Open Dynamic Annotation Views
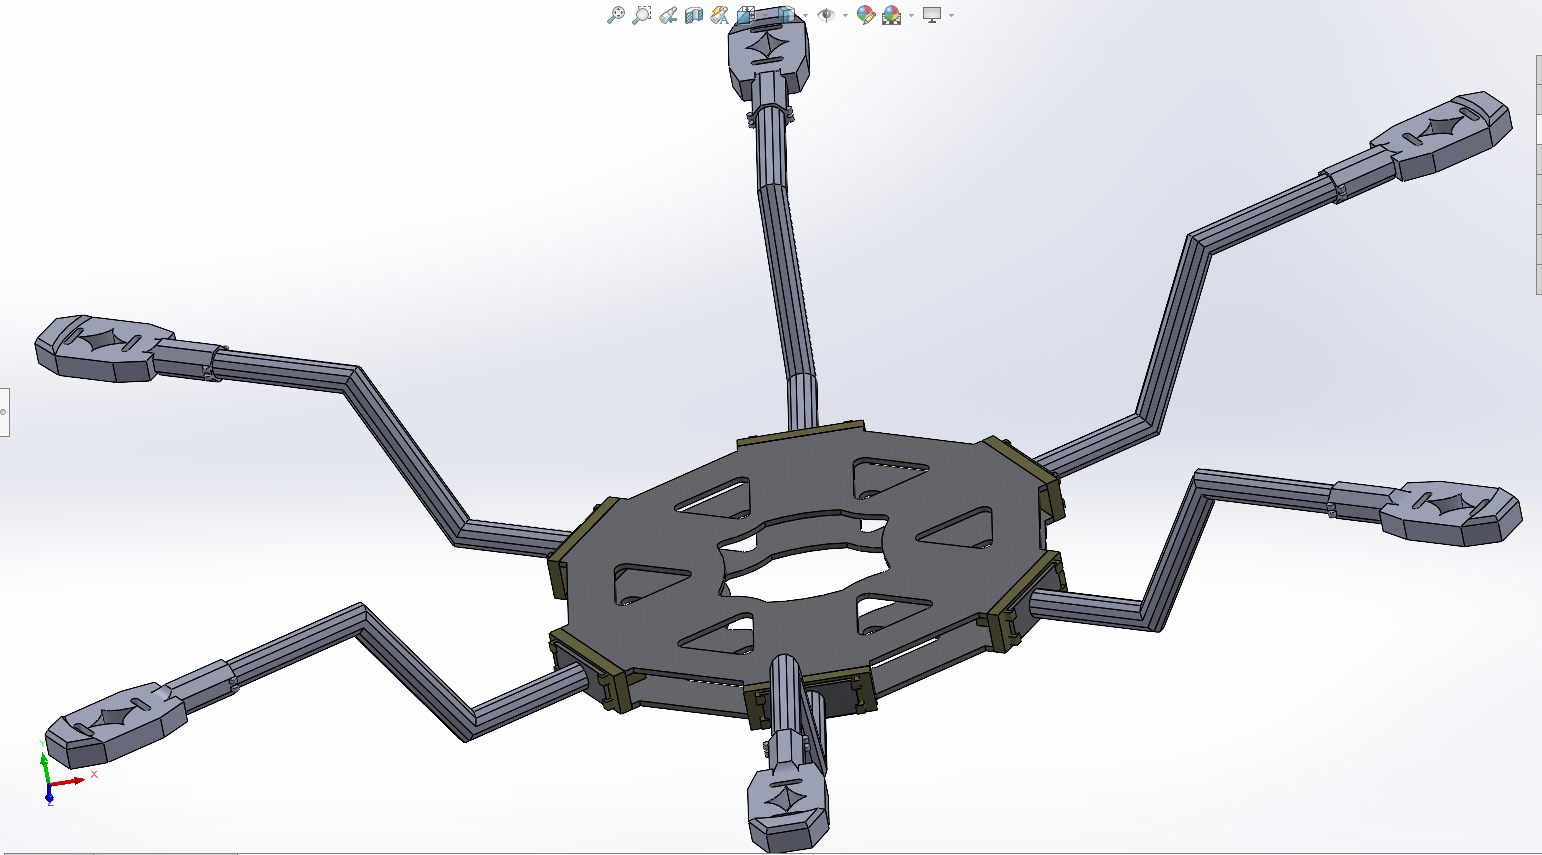 click(x=720, y=15)
